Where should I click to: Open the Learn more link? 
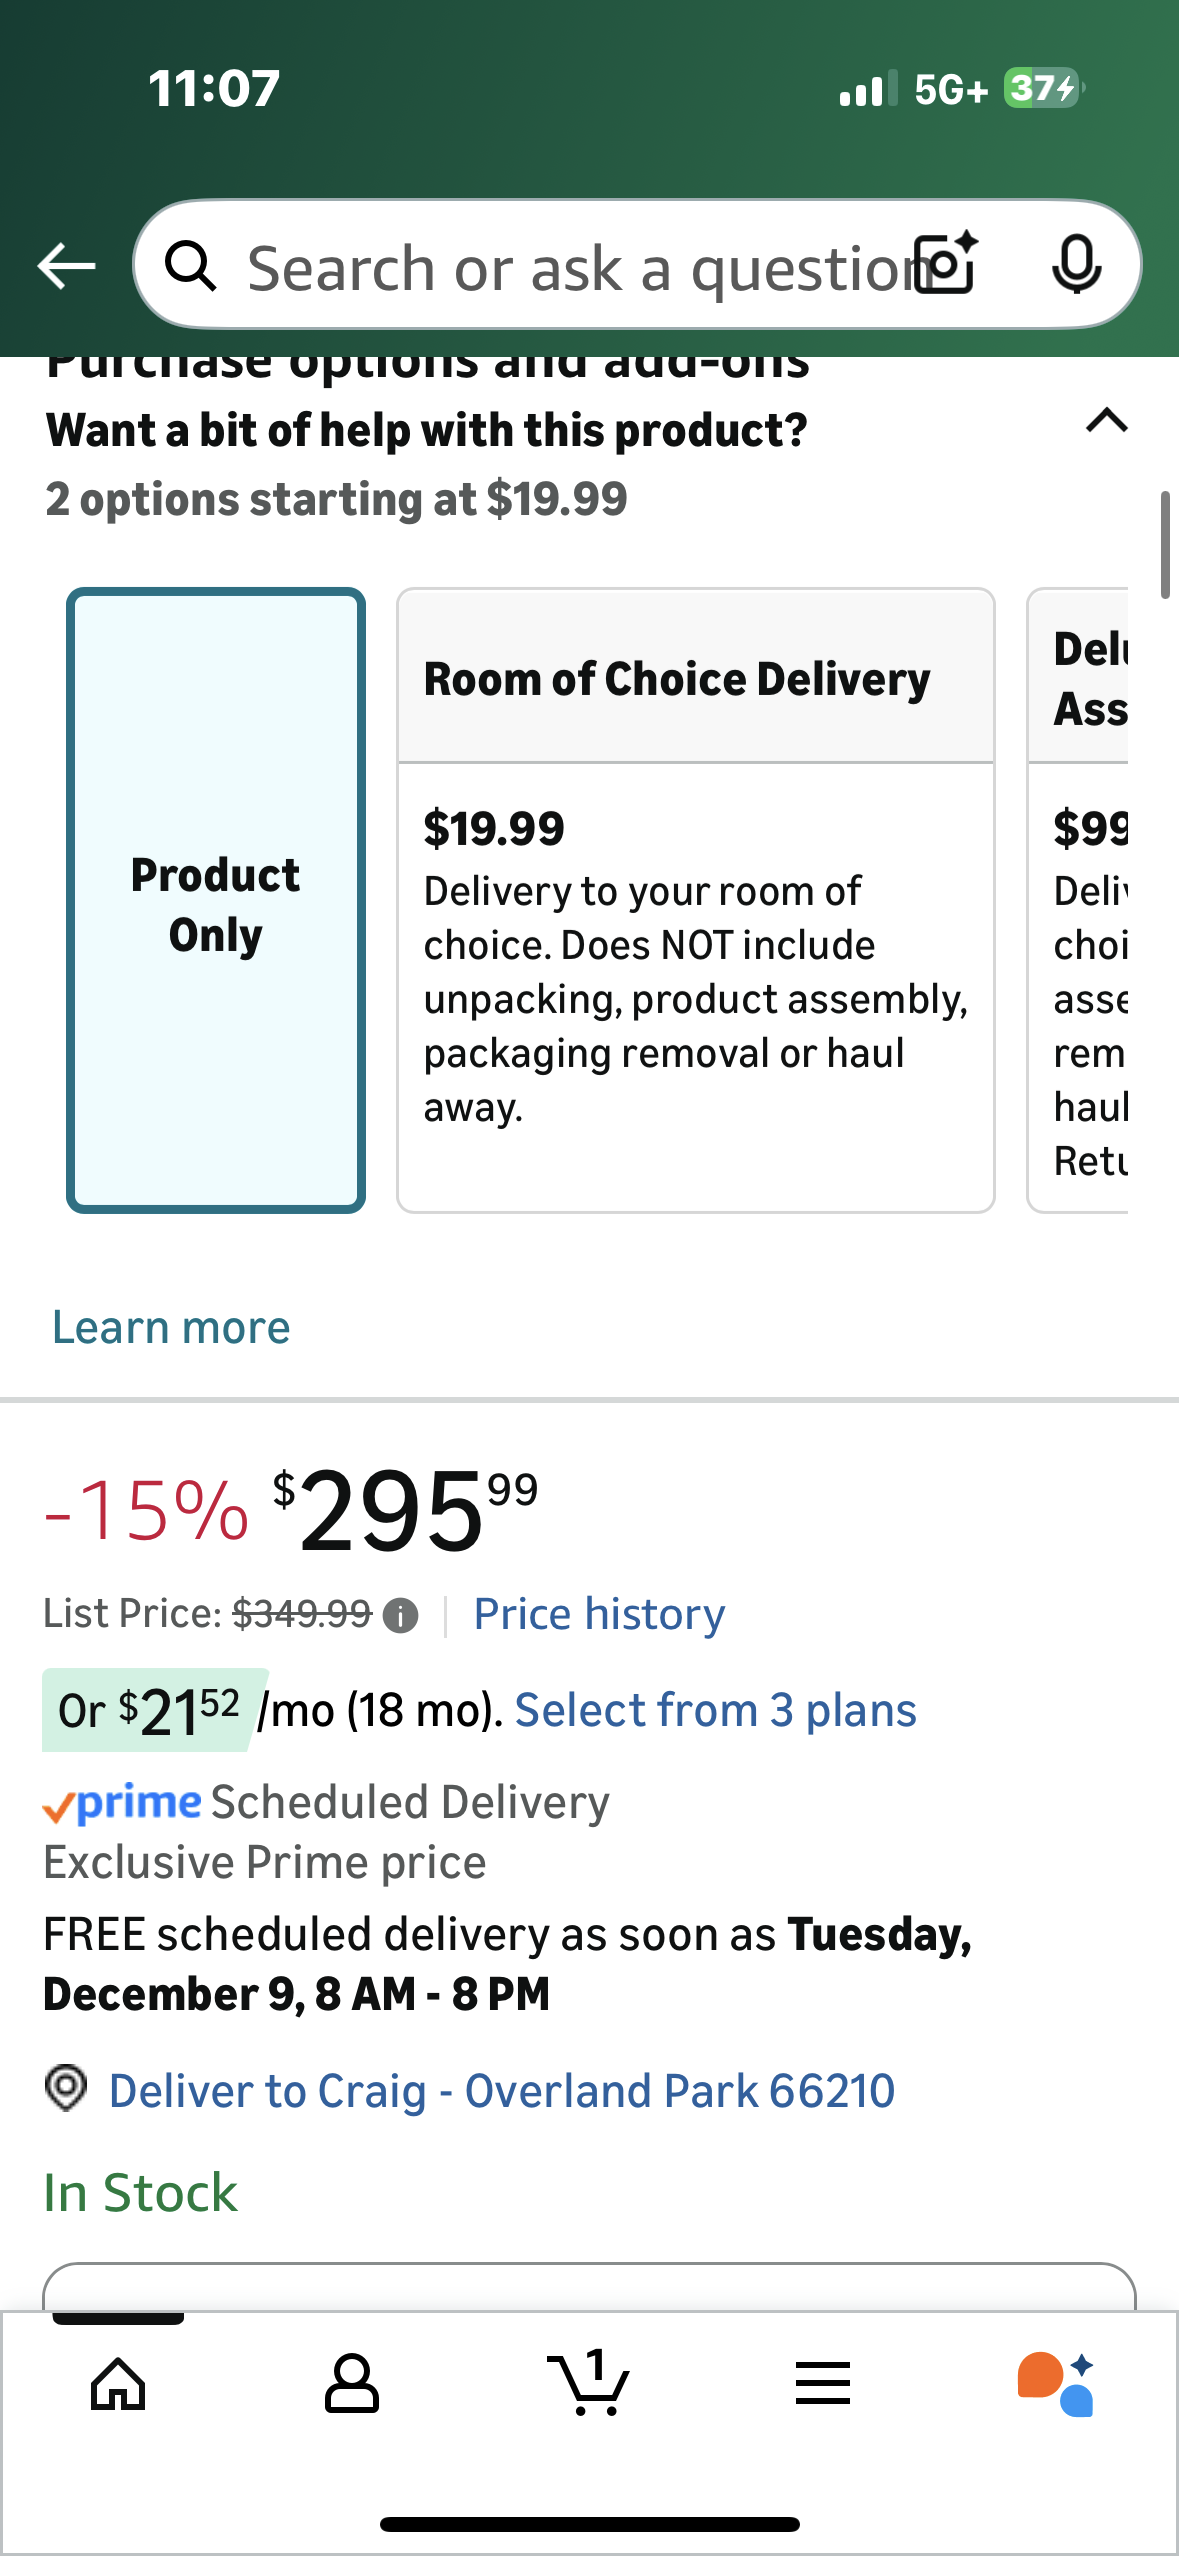[x=171, y=1328]
